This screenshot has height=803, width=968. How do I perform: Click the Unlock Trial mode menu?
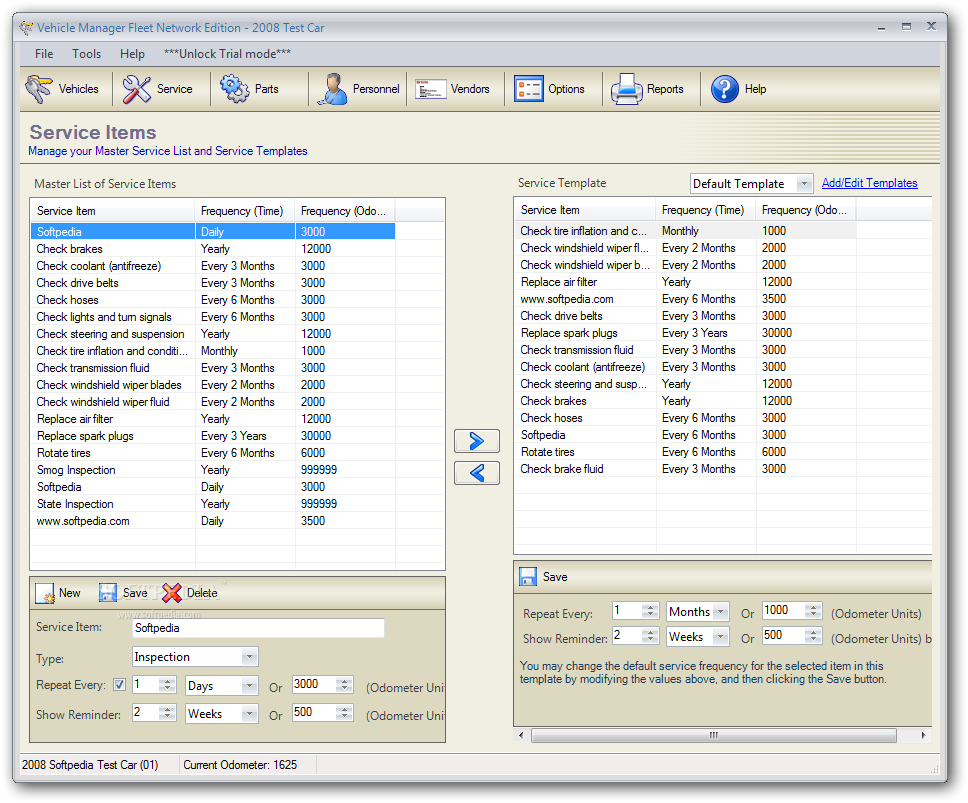(227, 54)
